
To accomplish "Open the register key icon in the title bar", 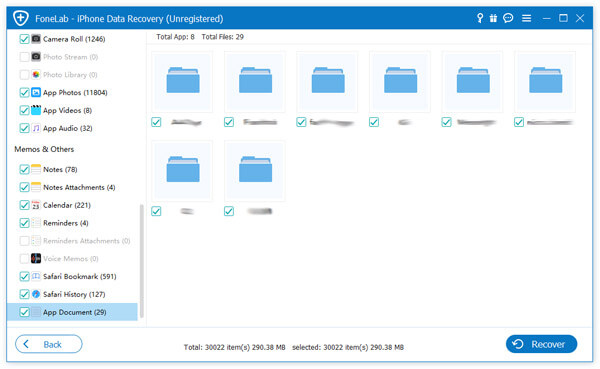I will [x=480, y=18].
